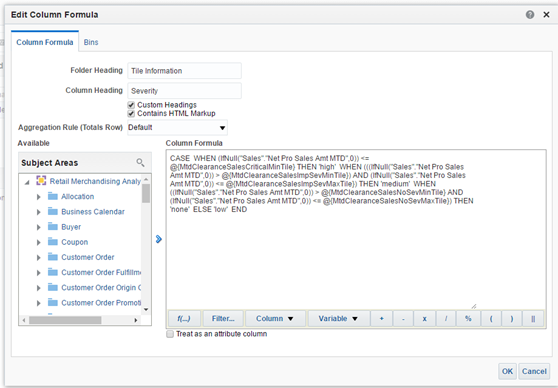Click the Cancel button

coord(534,371)
